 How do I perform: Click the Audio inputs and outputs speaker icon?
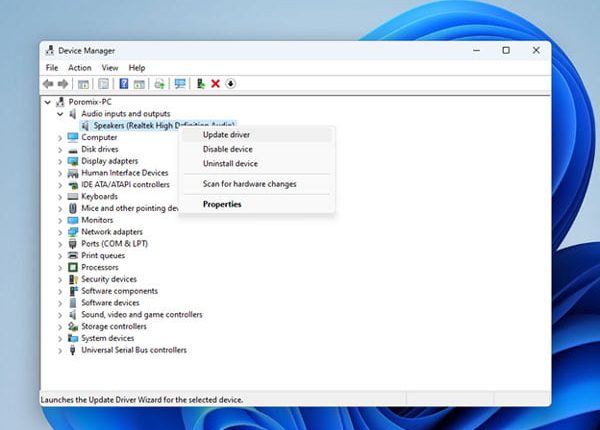coord(72,114)
